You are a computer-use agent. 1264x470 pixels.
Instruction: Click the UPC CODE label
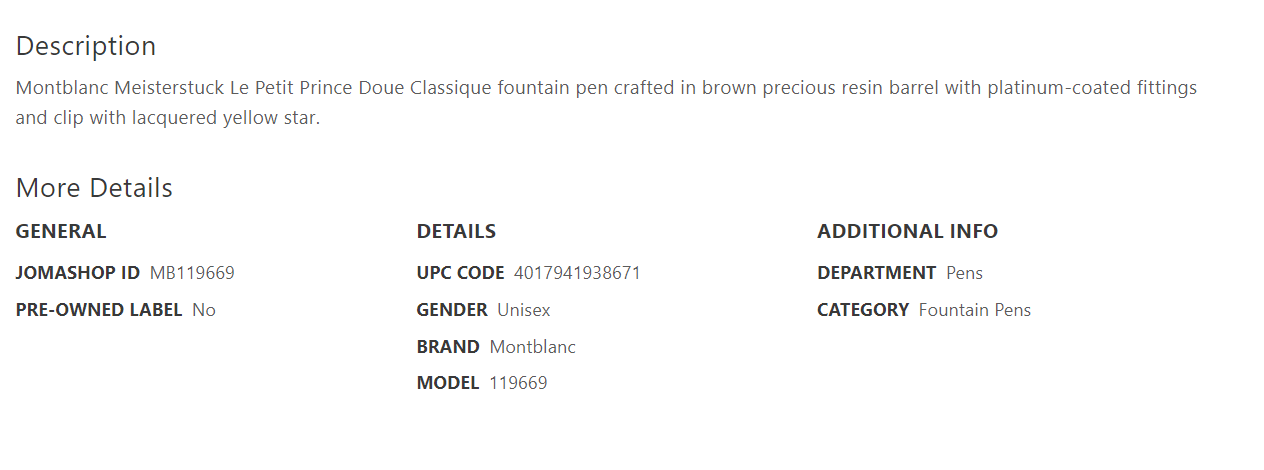coord(461,273)
